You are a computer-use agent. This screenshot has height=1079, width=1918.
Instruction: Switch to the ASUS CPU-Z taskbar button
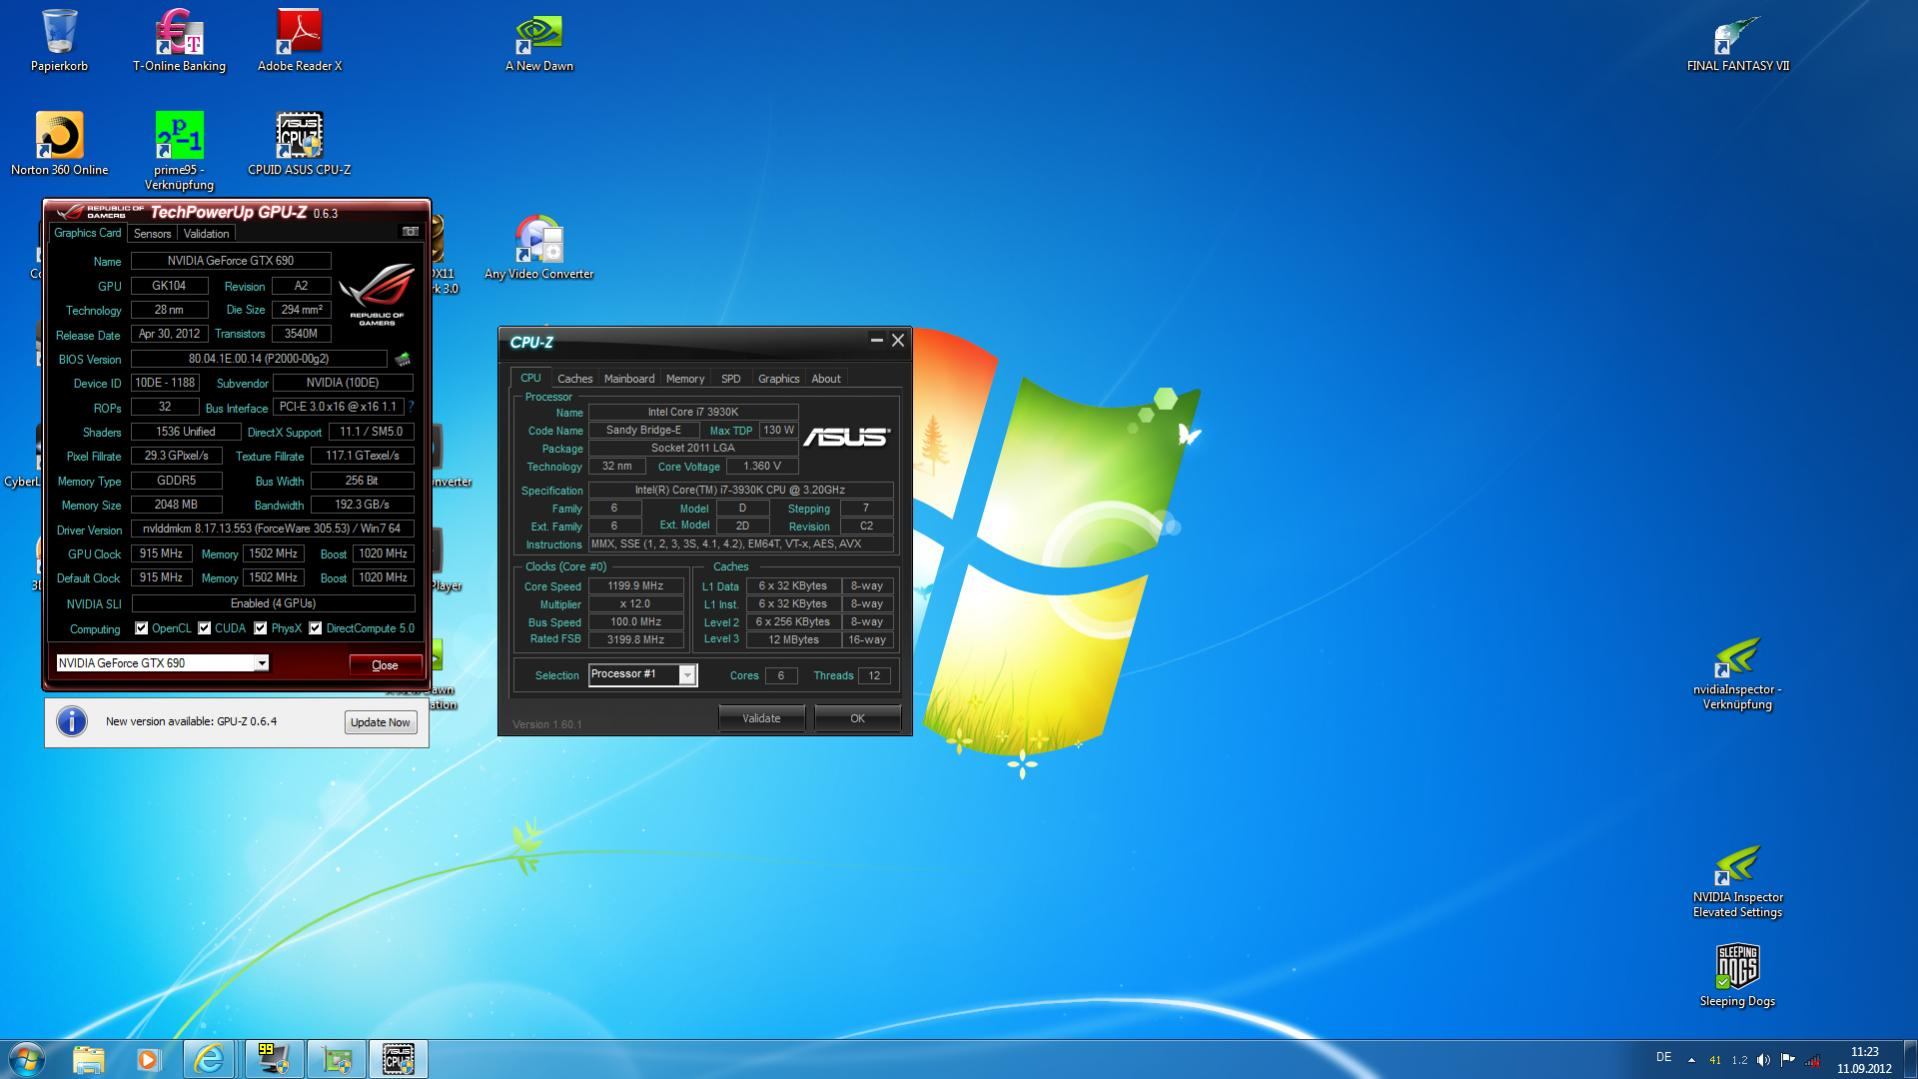click(398, 1059)
